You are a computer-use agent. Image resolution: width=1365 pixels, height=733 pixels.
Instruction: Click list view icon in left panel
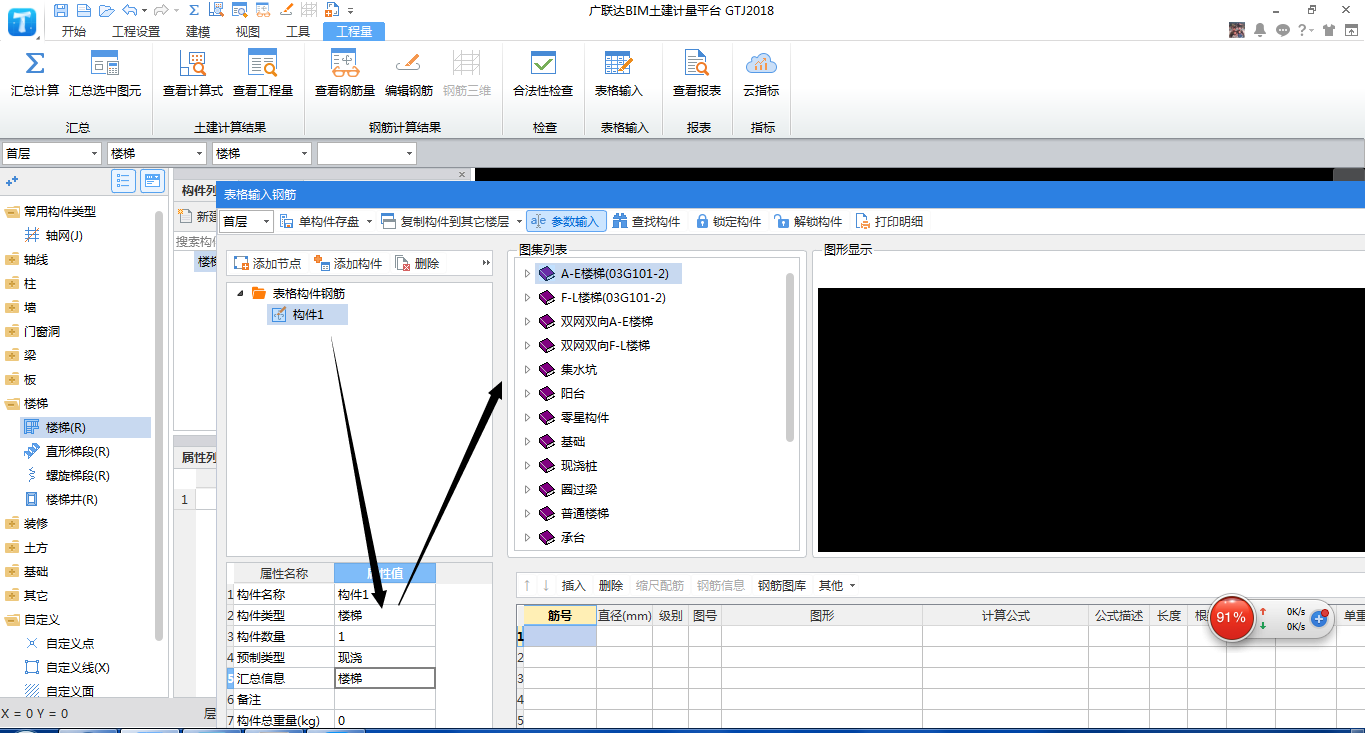[x=123, y=181]
